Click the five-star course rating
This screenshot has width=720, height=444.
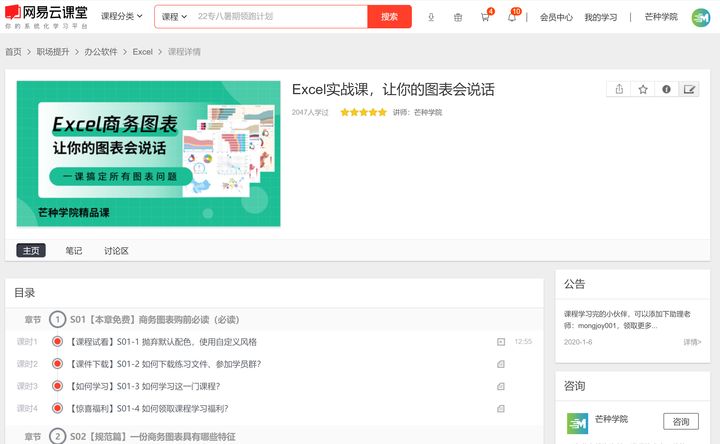coord(363,112)
